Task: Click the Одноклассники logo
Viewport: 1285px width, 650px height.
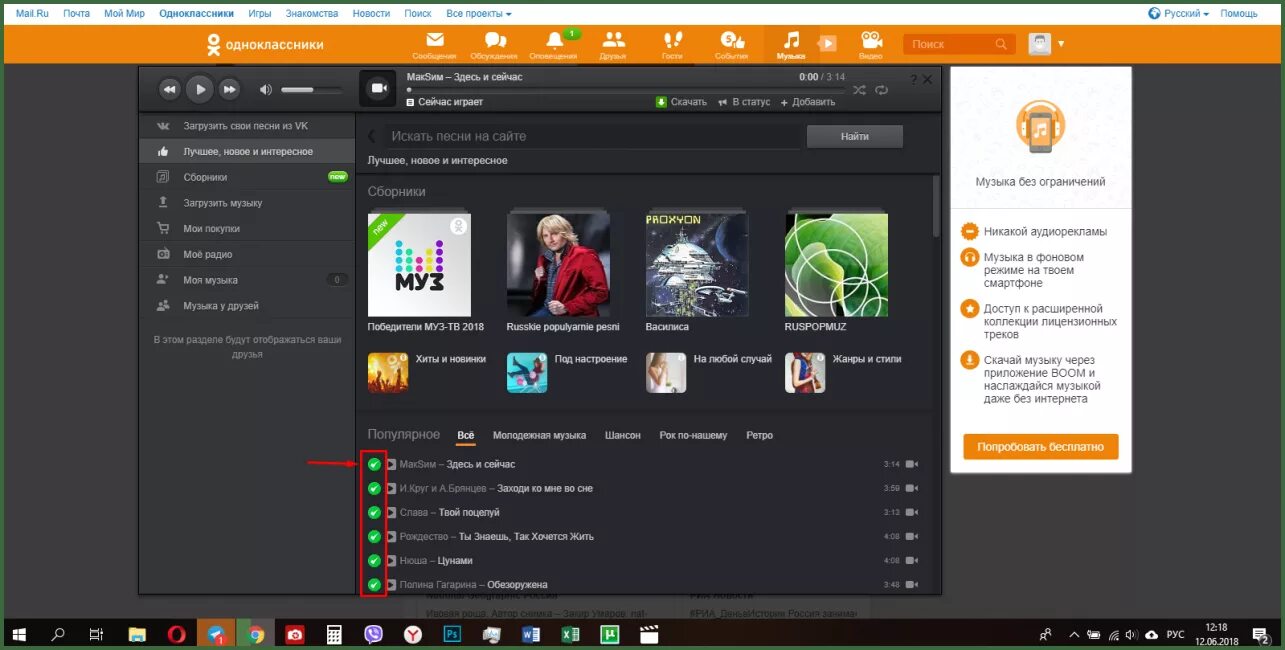Action: 265,45
